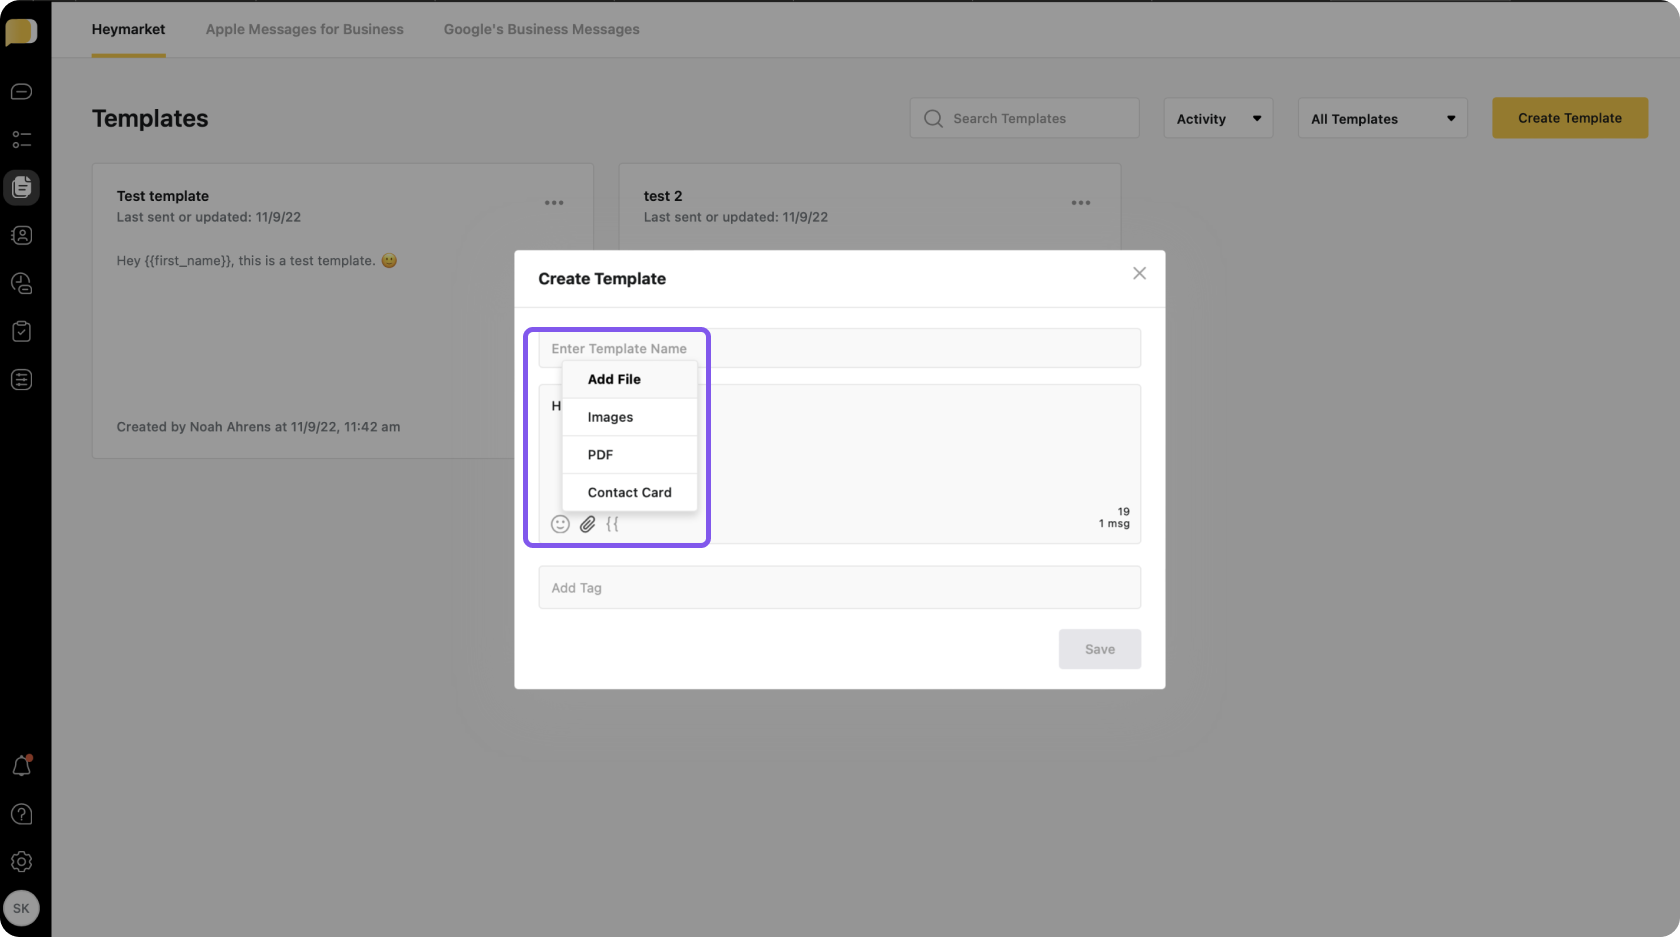Select PDF in the Add File menu

(x=600, y=455)
